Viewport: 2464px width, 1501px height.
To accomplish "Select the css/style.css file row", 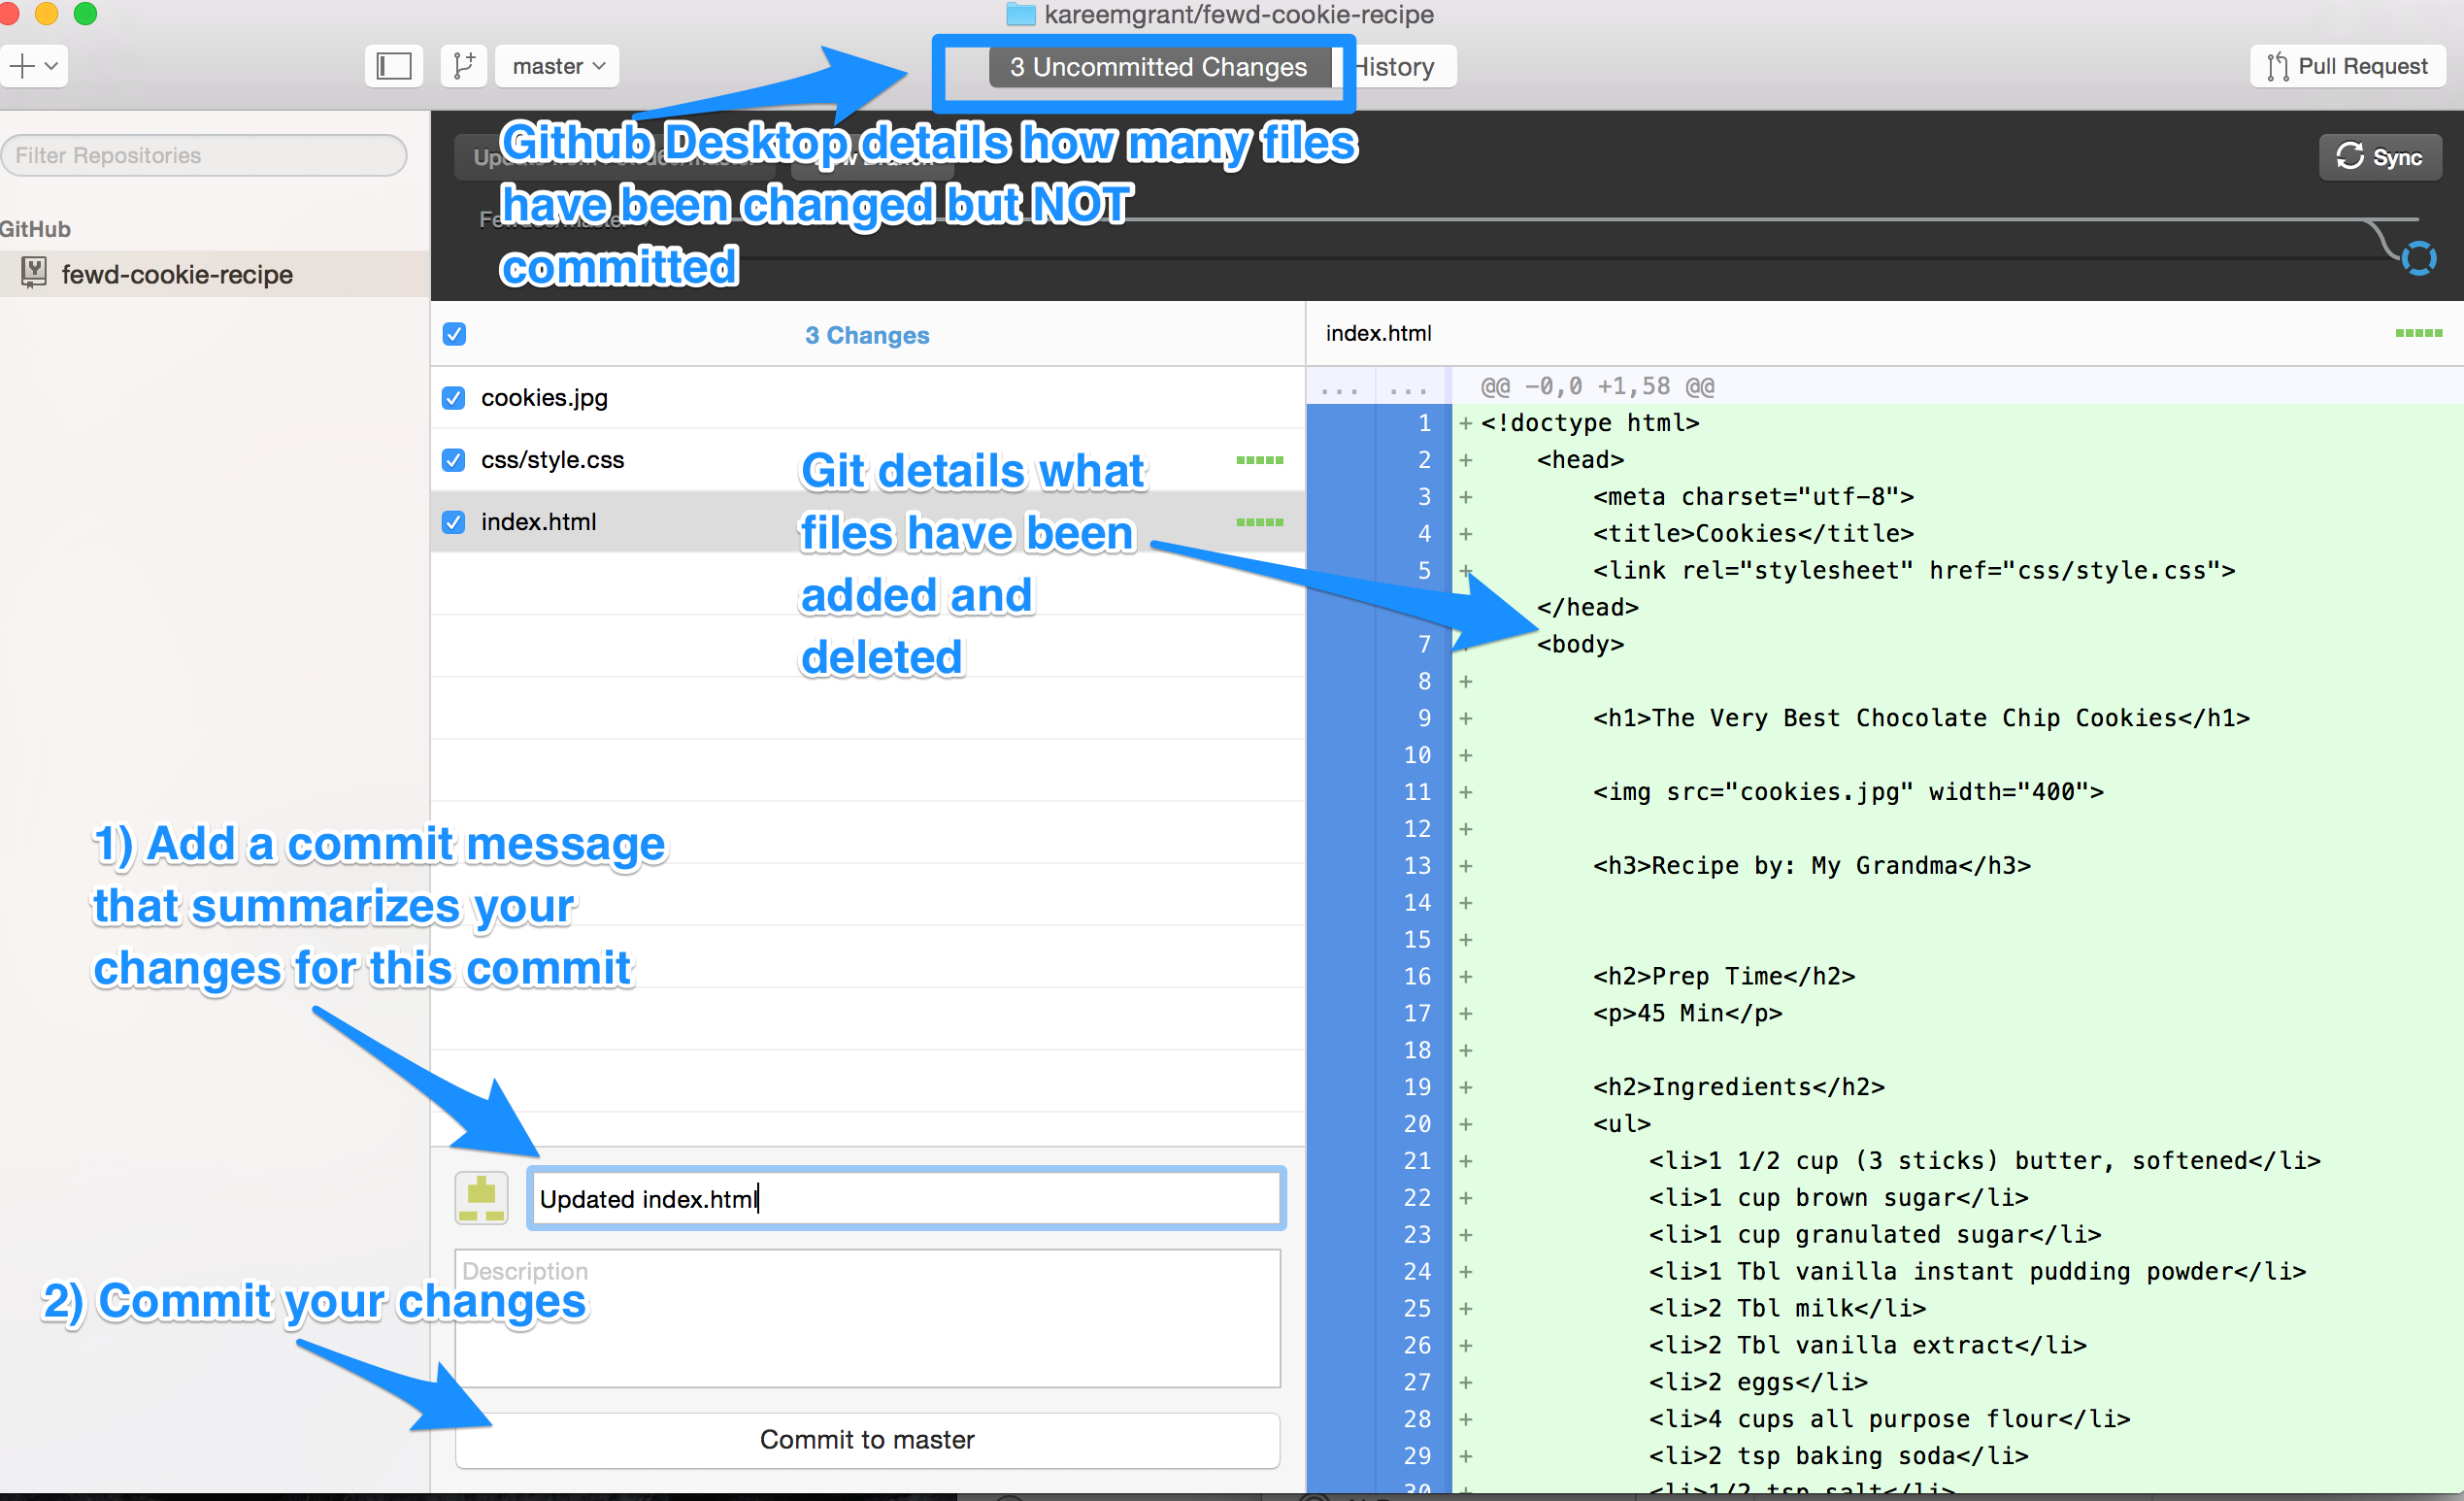I will pos(867,460).
